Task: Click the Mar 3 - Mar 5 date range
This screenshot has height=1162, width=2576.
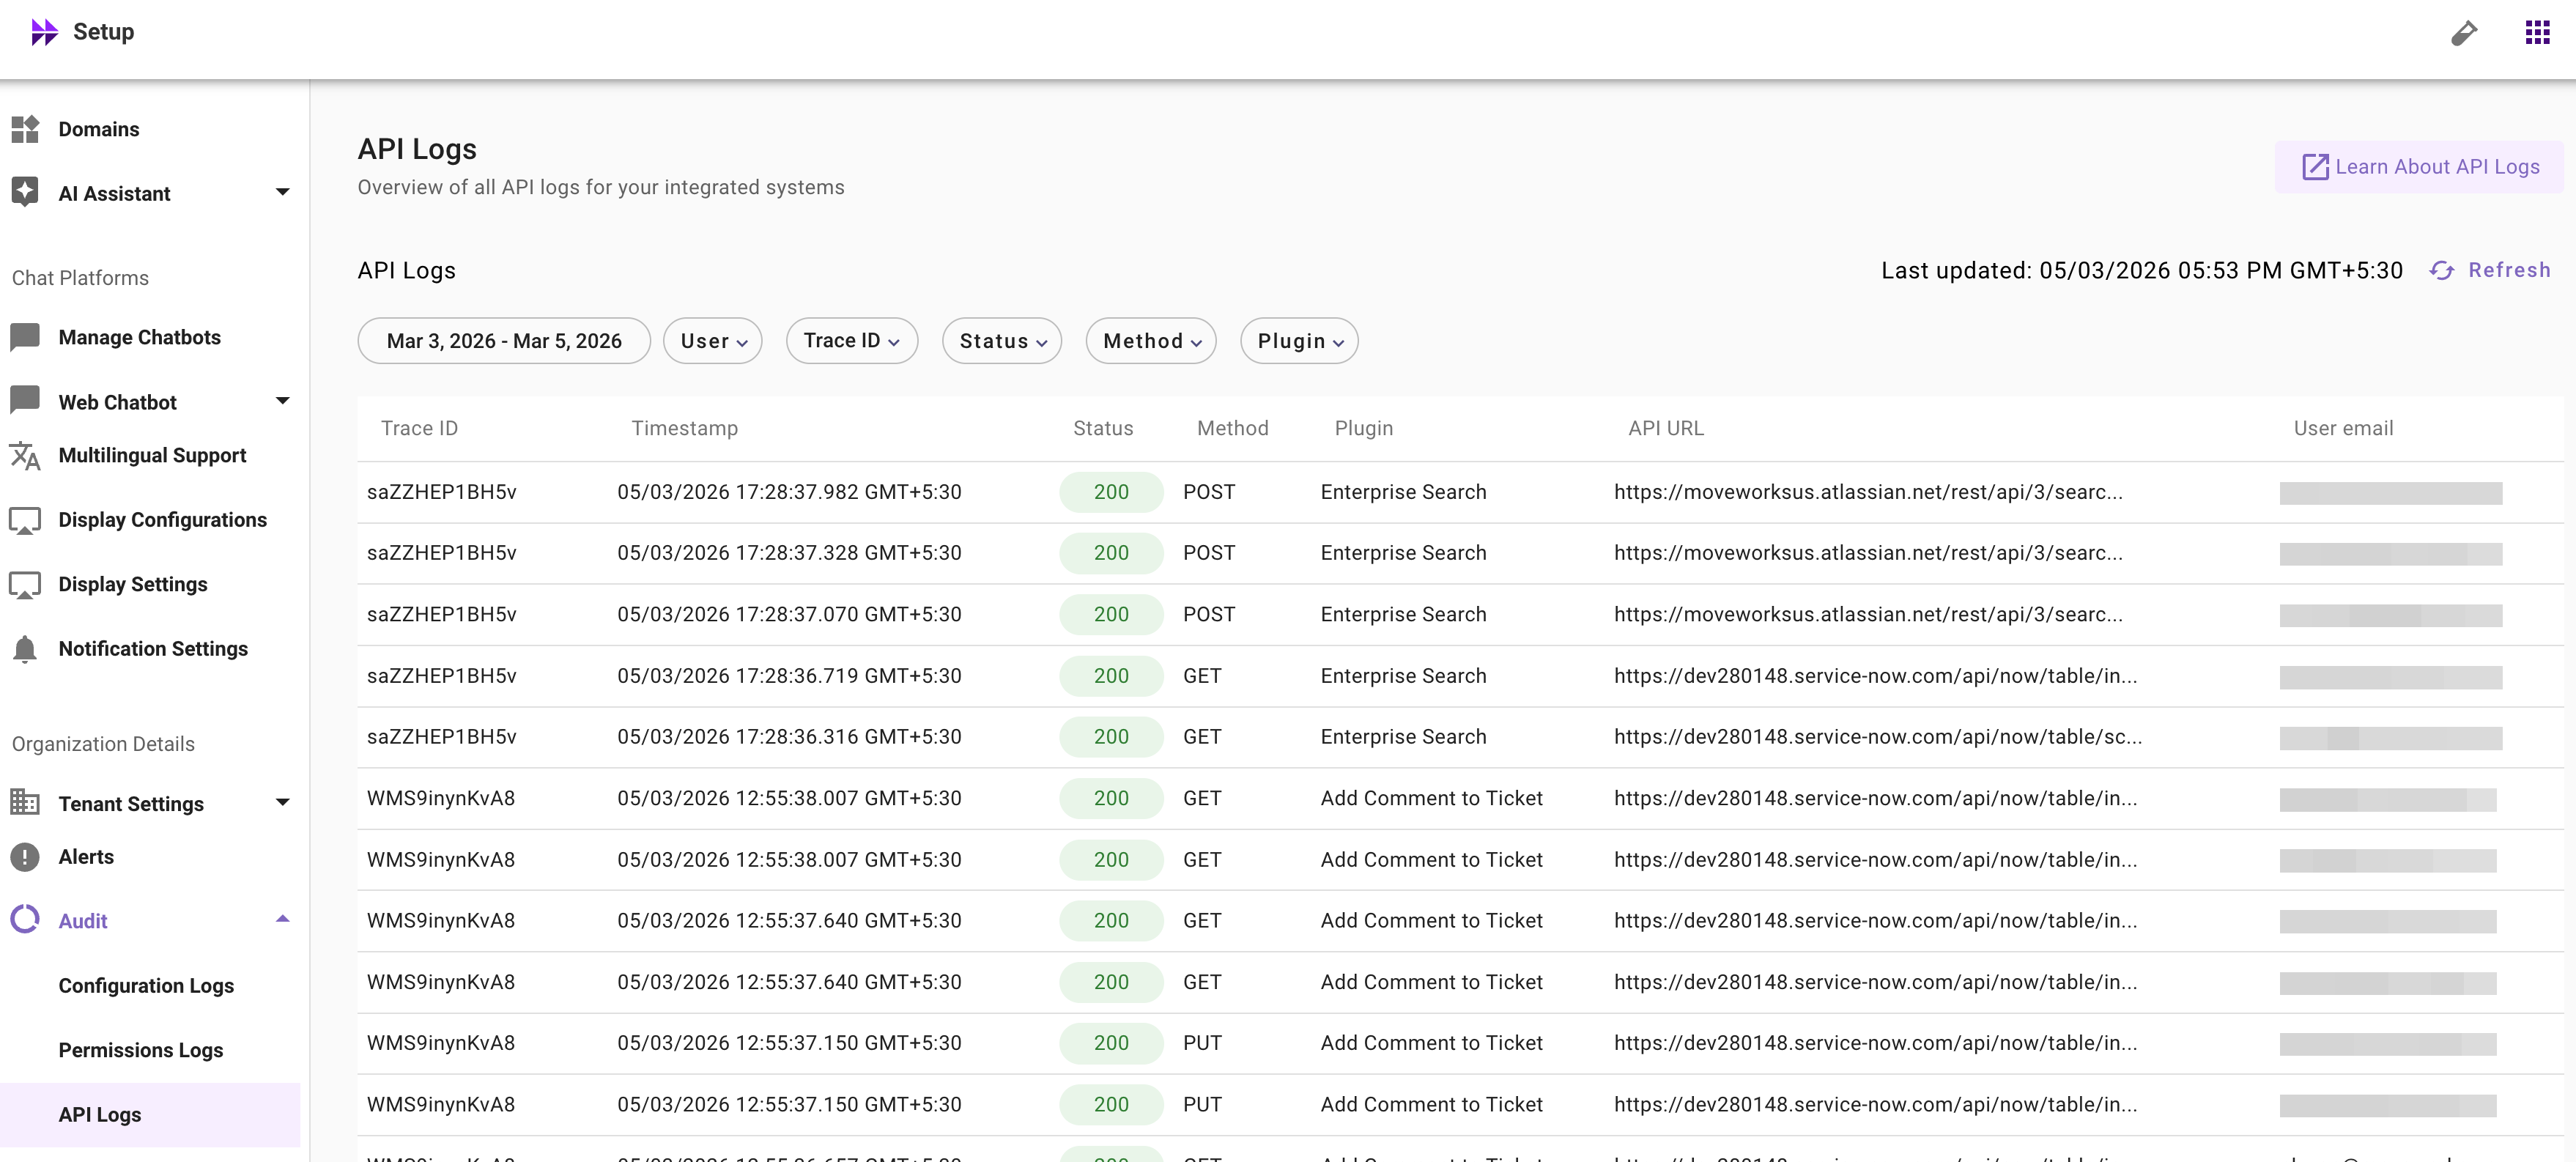Action: (x=504, y=341)
